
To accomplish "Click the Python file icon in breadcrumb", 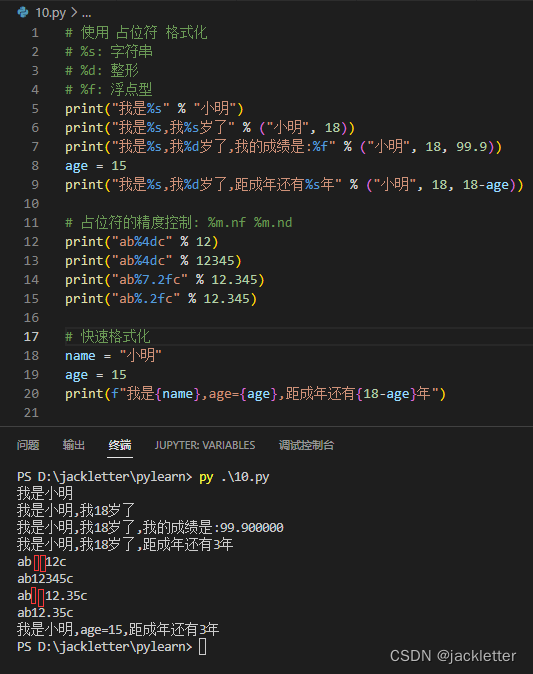I will (x=23, y=12).
